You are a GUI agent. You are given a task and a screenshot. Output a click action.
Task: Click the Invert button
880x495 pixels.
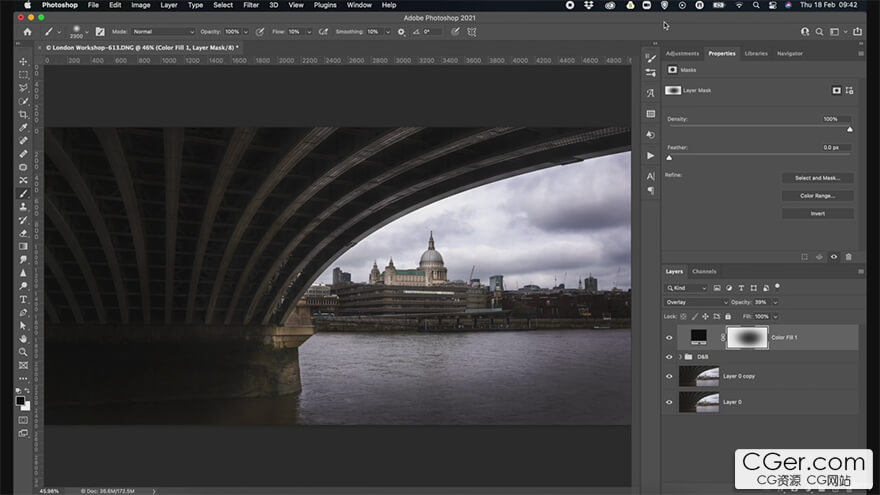pyautogui.click(x=818, y=214)
